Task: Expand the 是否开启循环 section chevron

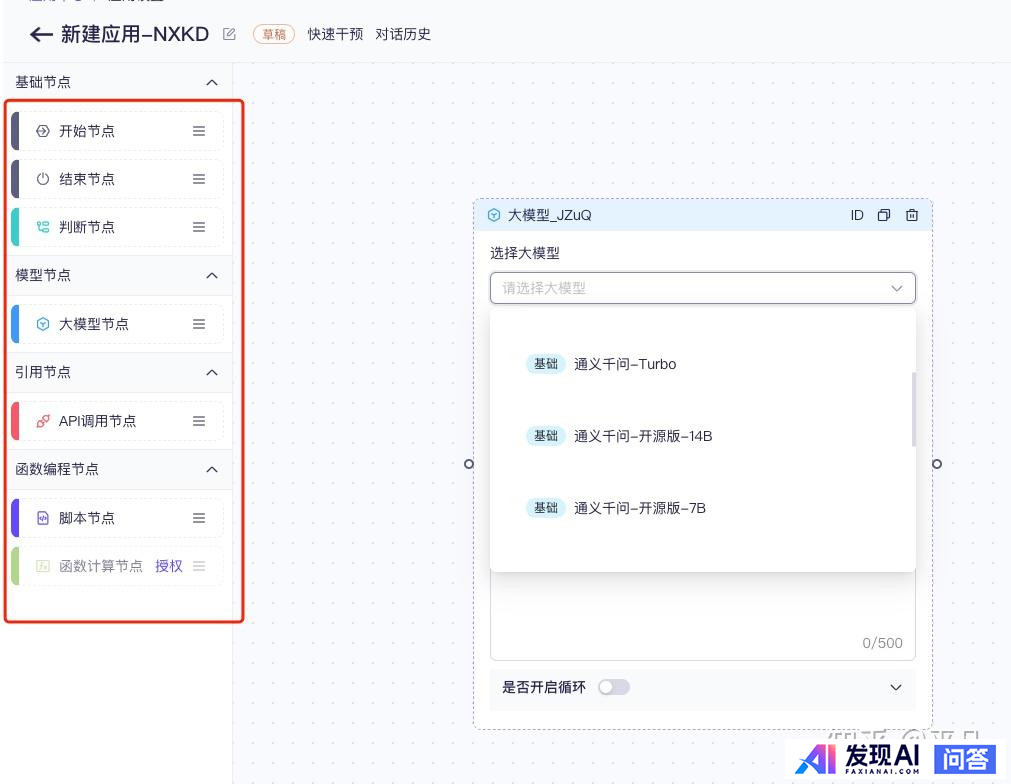Action: click(x=896, y=687)
